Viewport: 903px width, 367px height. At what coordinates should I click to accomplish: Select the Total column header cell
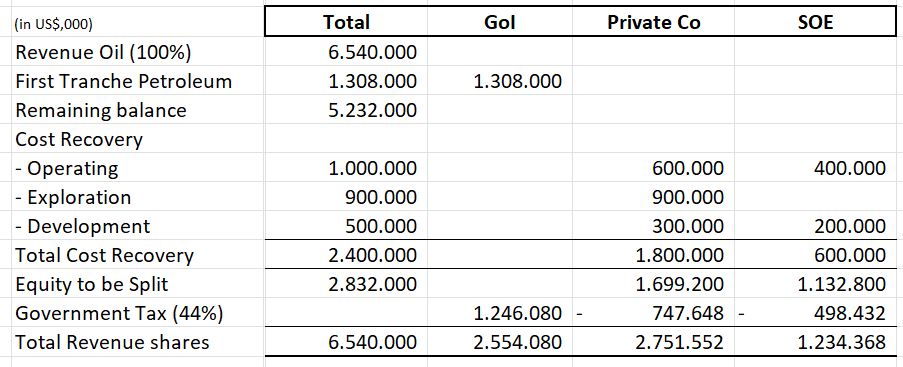click(346, 22)
